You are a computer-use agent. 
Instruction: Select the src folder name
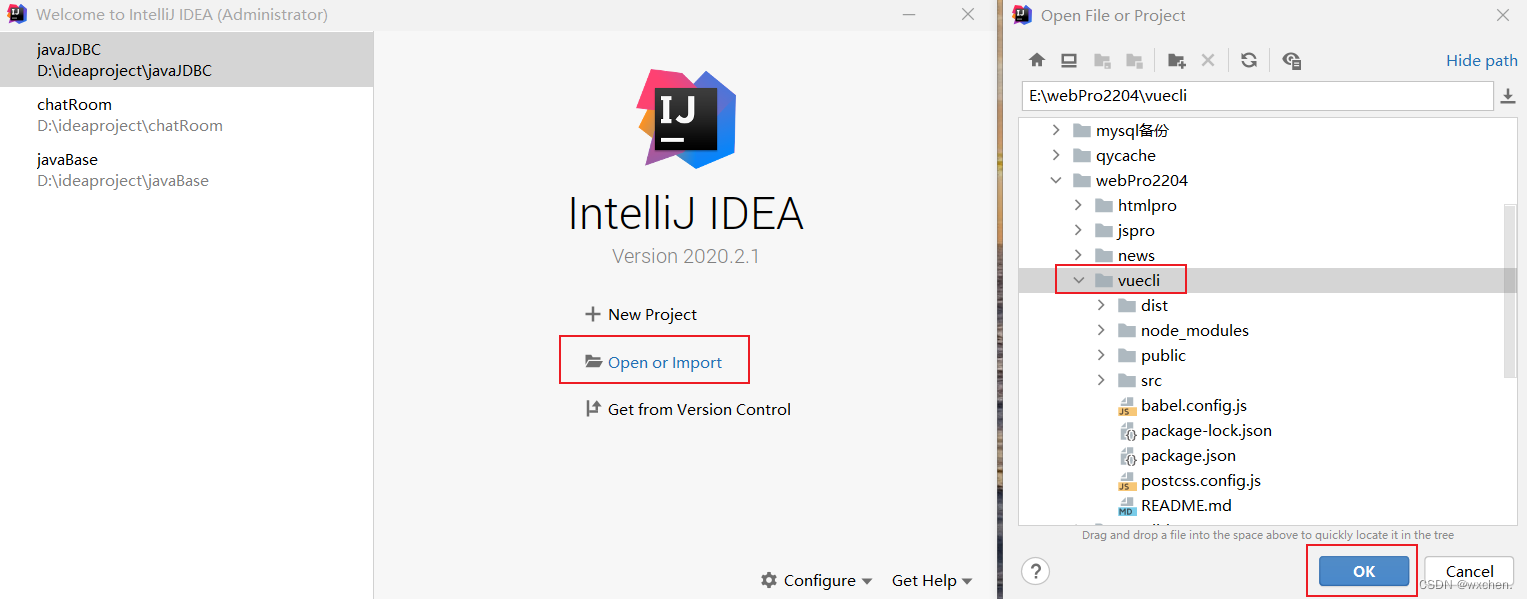pos(1152,380)
